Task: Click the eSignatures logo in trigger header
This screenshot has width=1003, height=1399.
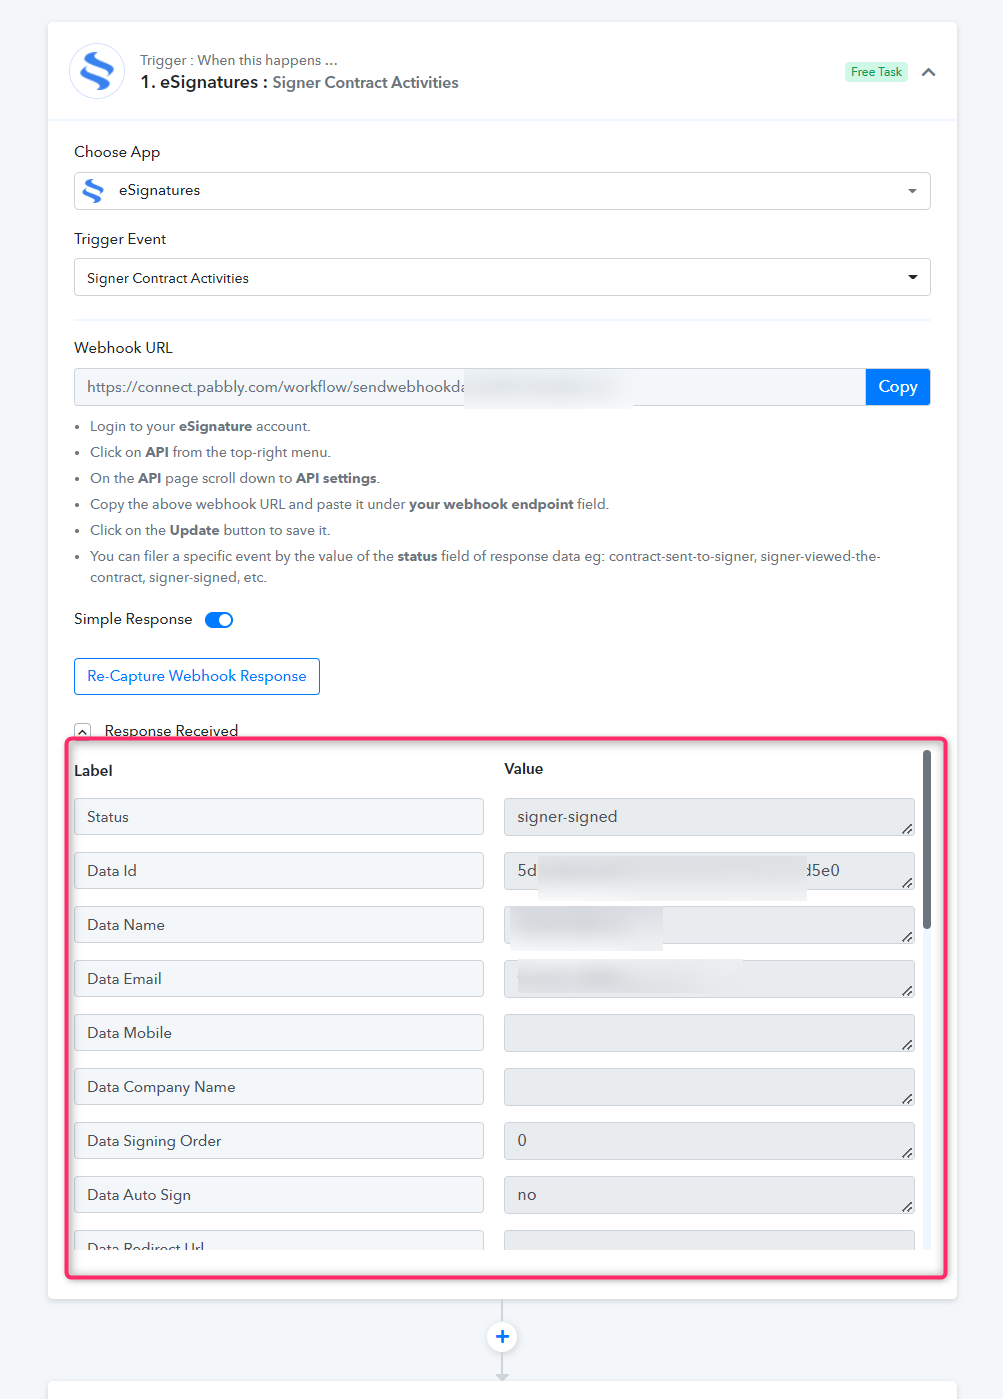Action: click(97, 71)
